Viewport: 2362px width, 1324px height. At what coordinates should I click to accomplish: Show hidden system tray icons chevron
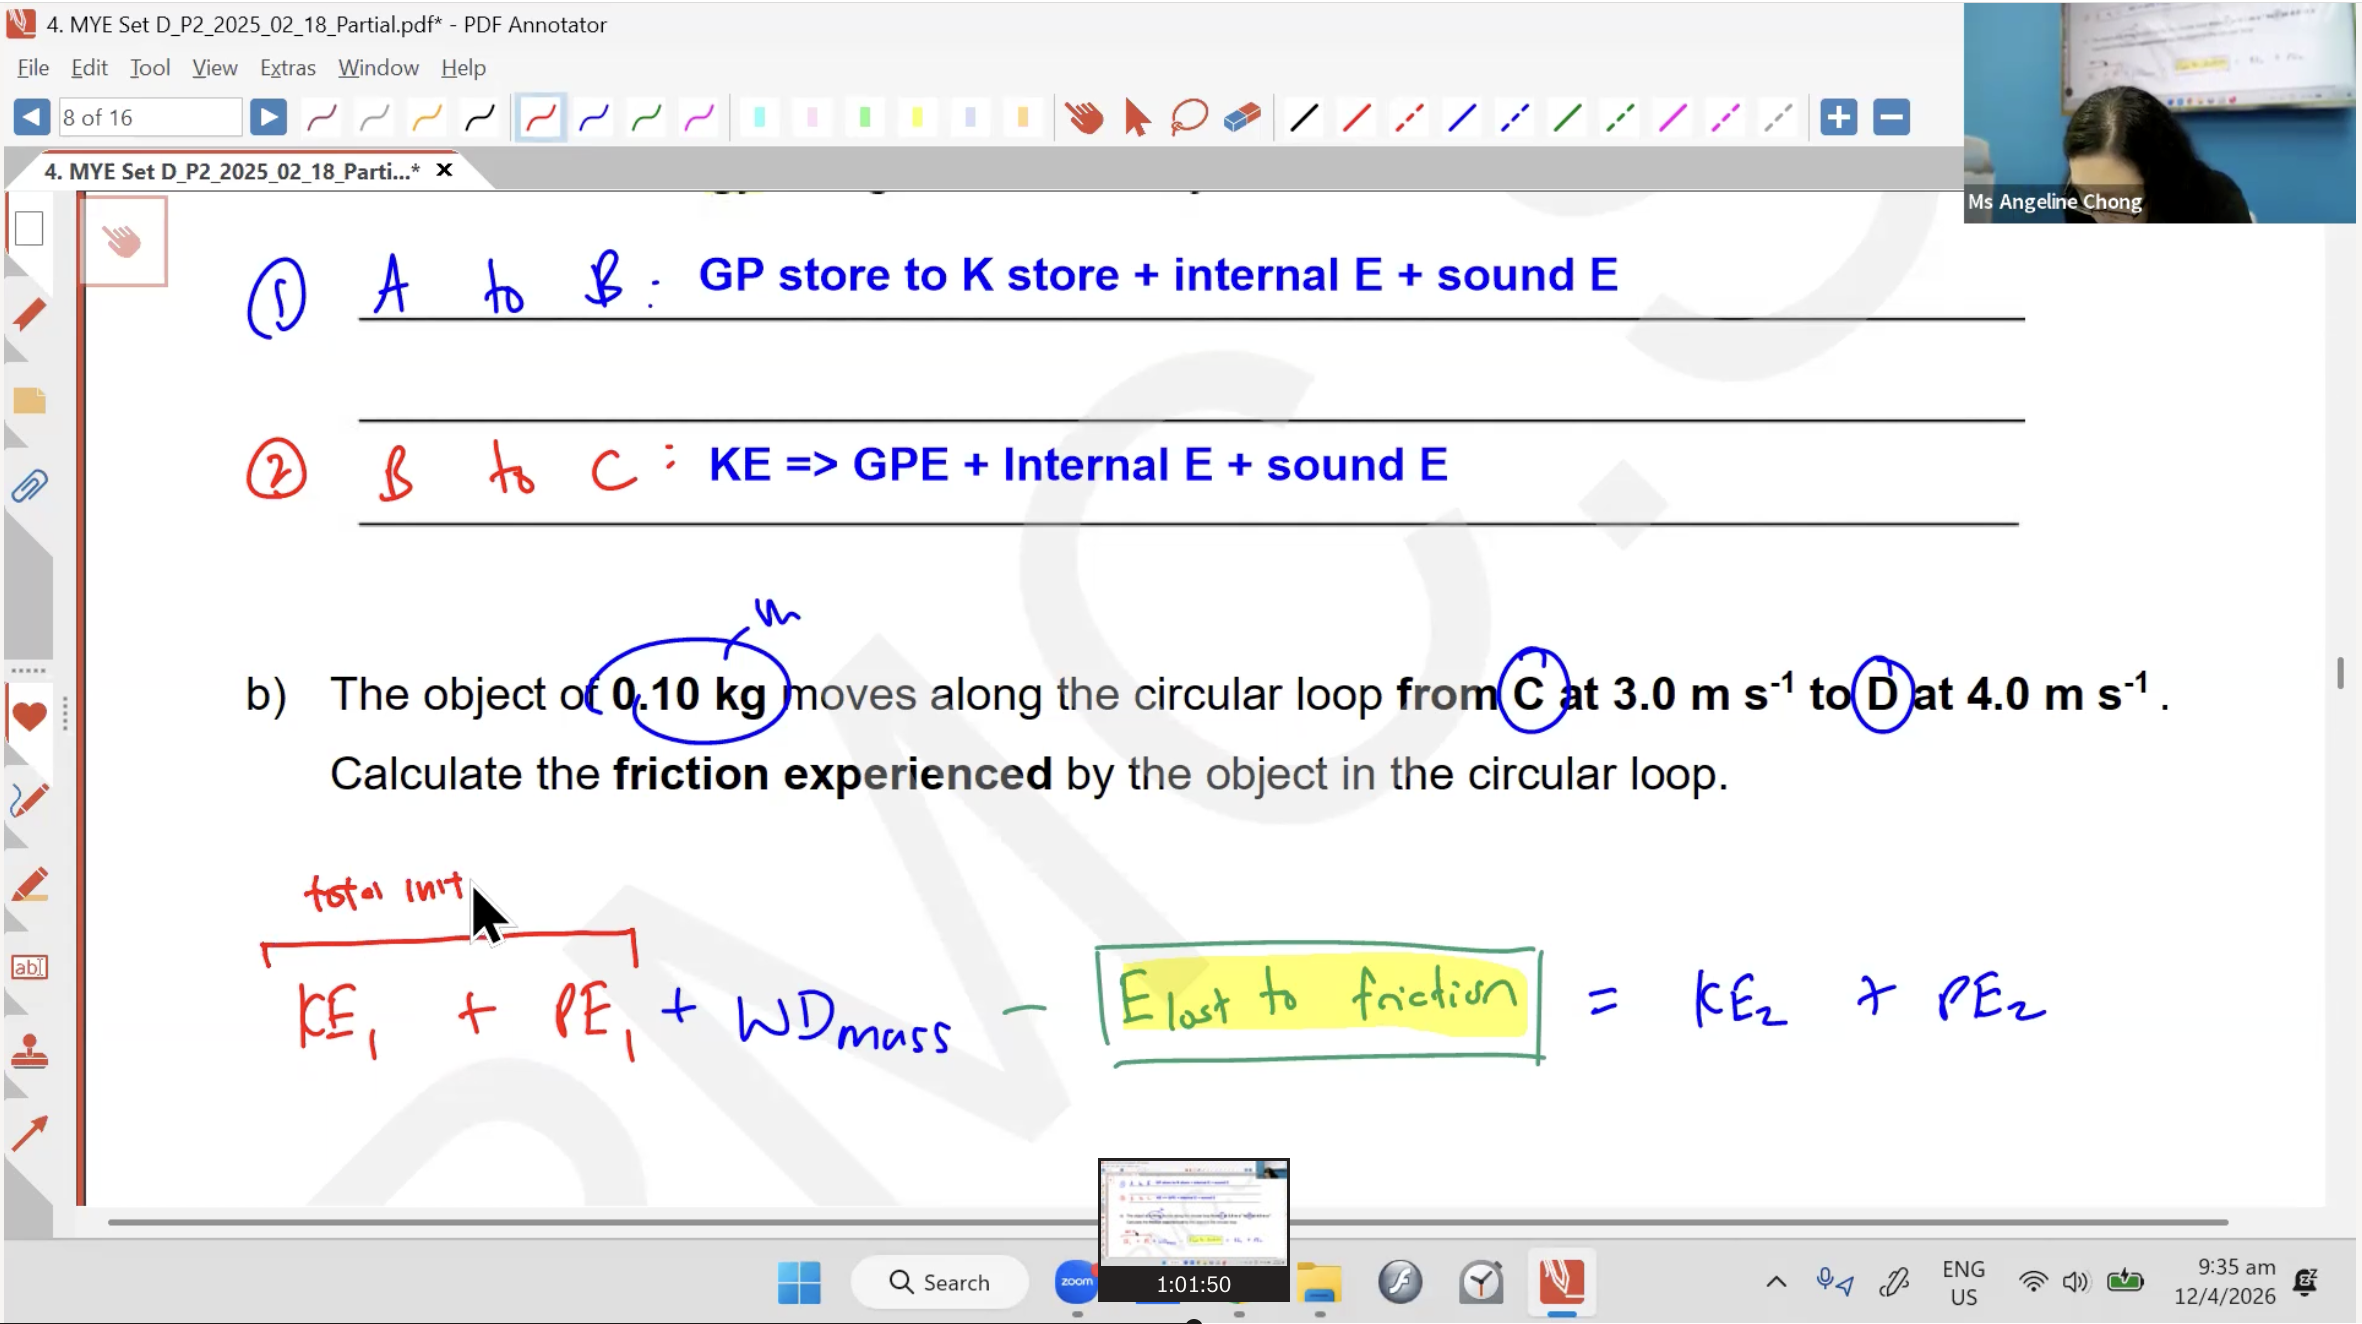click(x=1776, y=1281)
